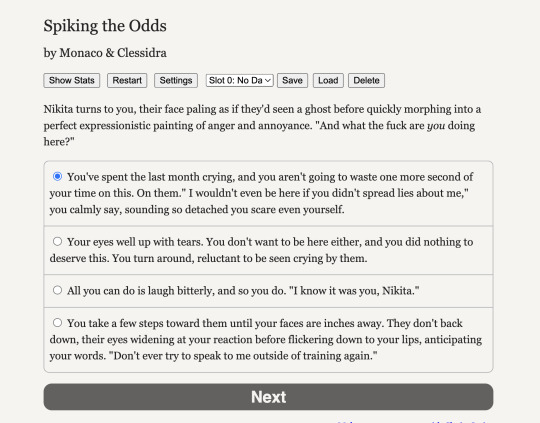
Task: Select the radio button for the calm detached reply
Action: [x=58, y=176]
